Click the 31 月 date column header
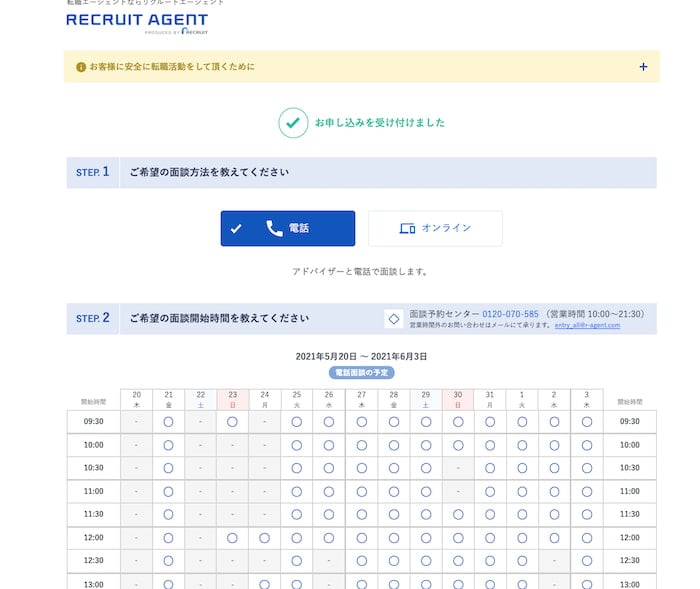 point(490,400)
